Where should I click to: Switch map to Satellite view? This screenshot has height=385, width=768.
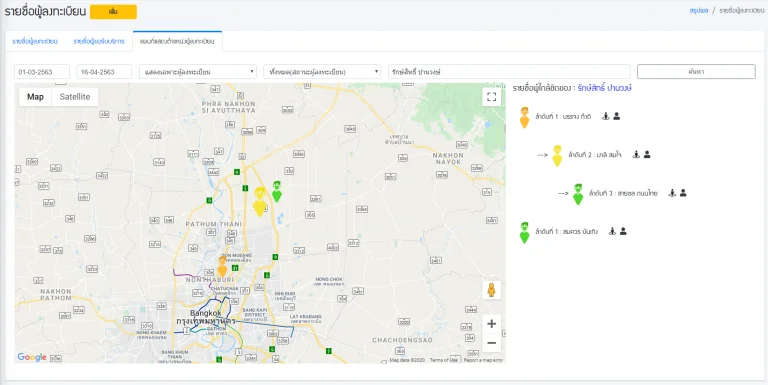click(x=75, y=97)
